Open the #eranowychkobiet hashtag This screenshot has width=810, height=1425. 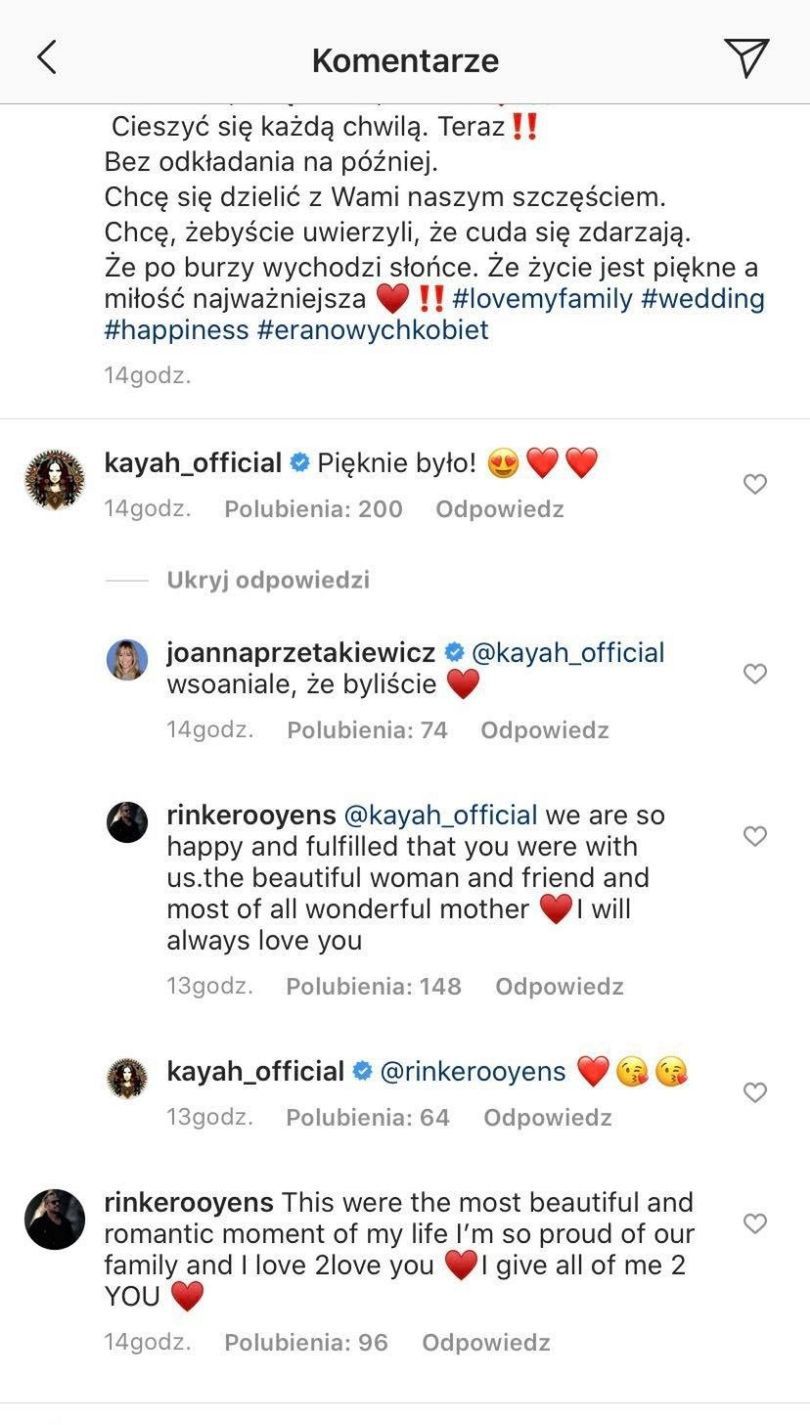[372, 330]
